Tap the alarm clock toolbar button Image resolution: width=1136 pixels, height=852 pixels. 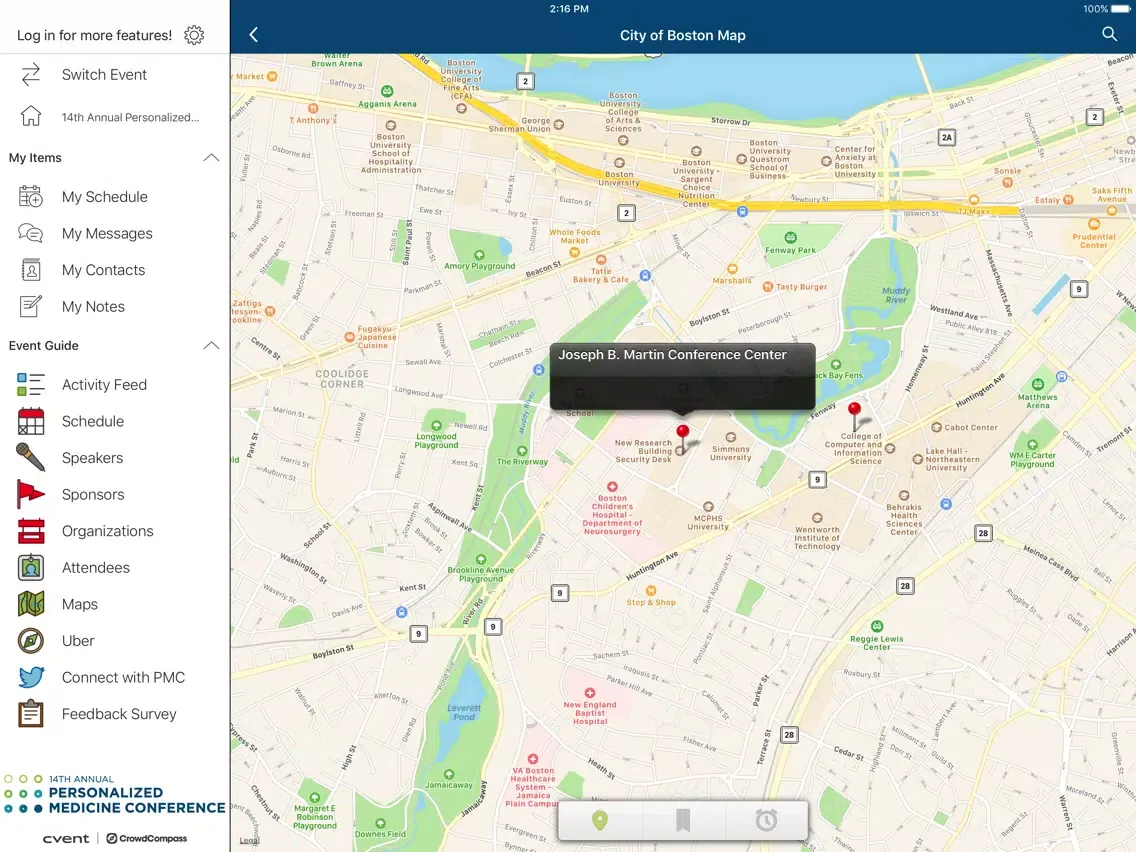point(766,820)
